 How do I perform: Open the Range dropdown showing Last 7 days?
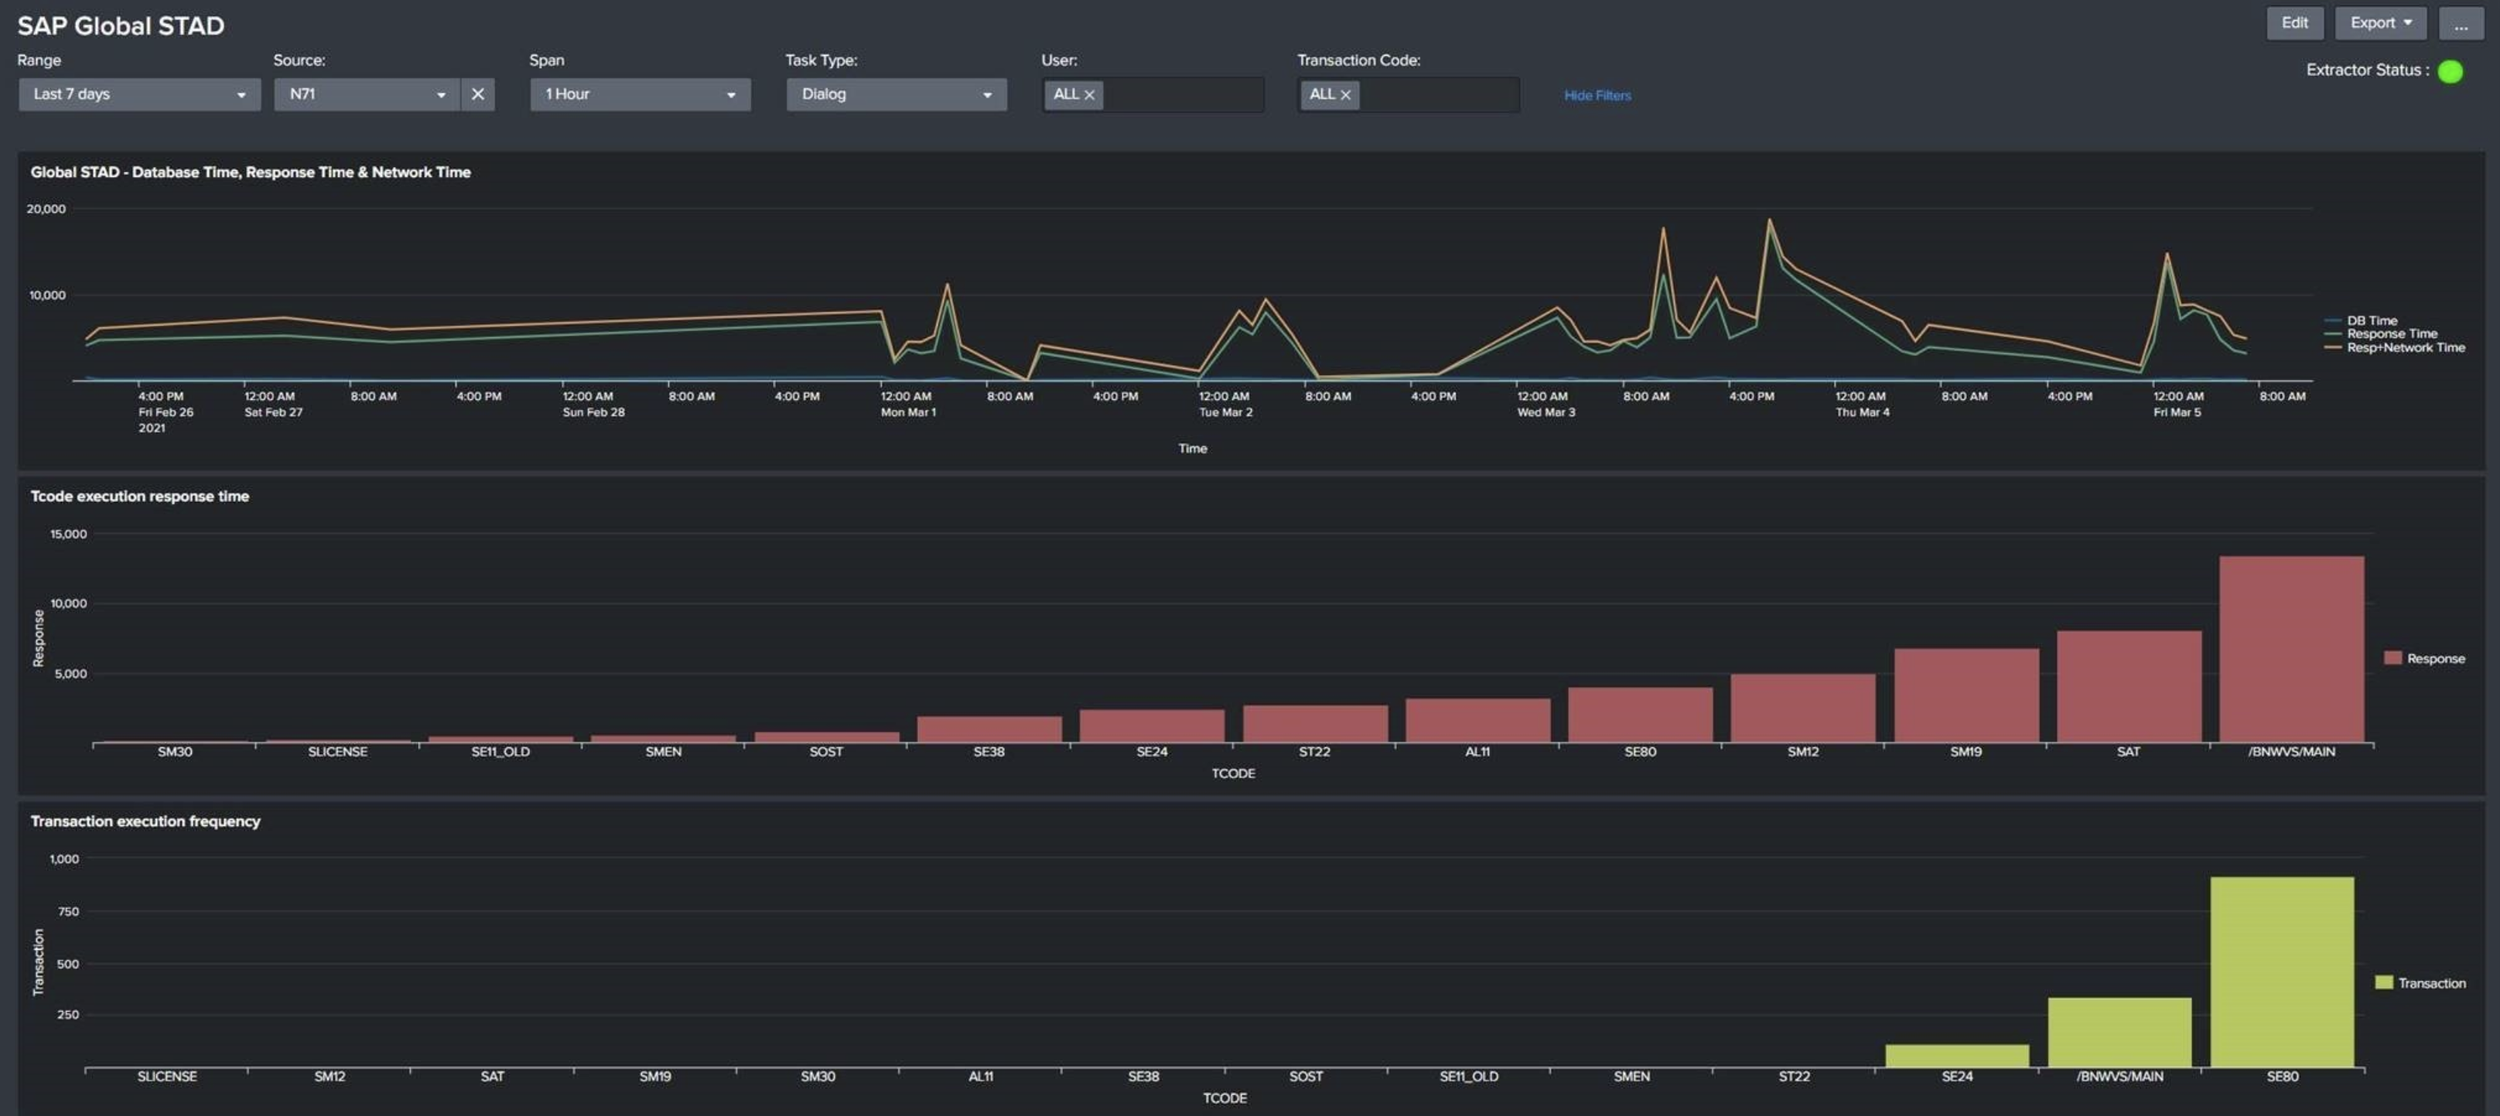pyautogui.click(x=139, y=94)
